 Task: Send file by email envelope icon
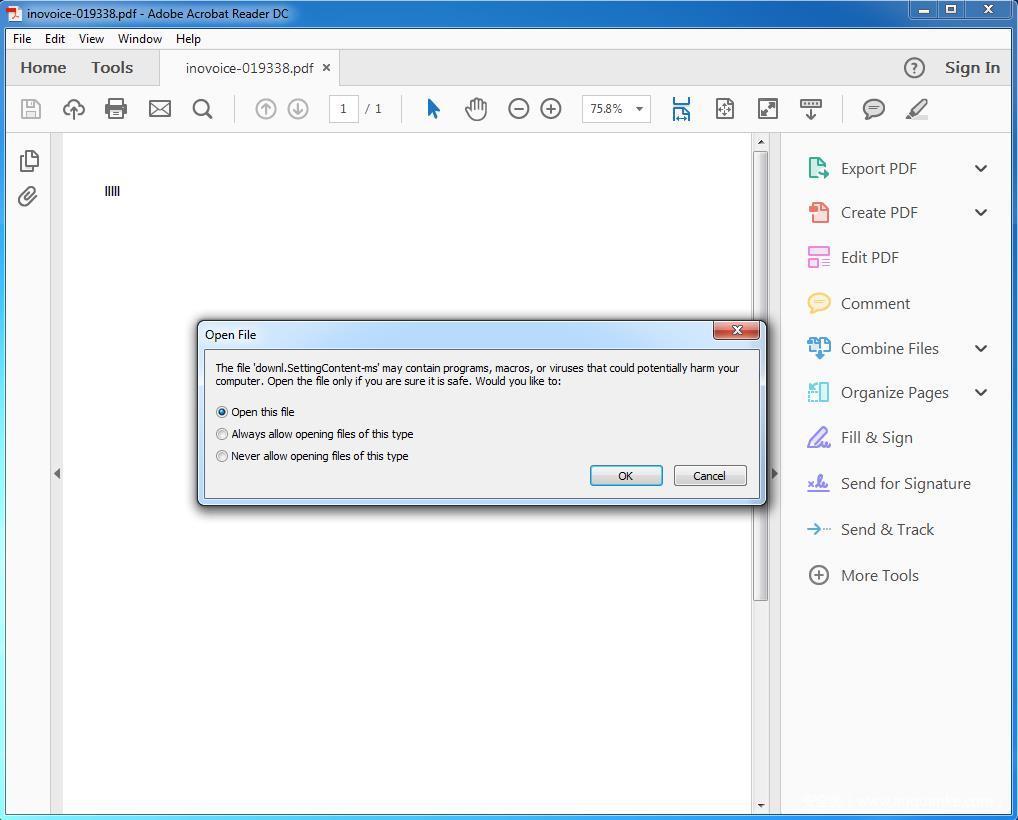pos(160,108)
